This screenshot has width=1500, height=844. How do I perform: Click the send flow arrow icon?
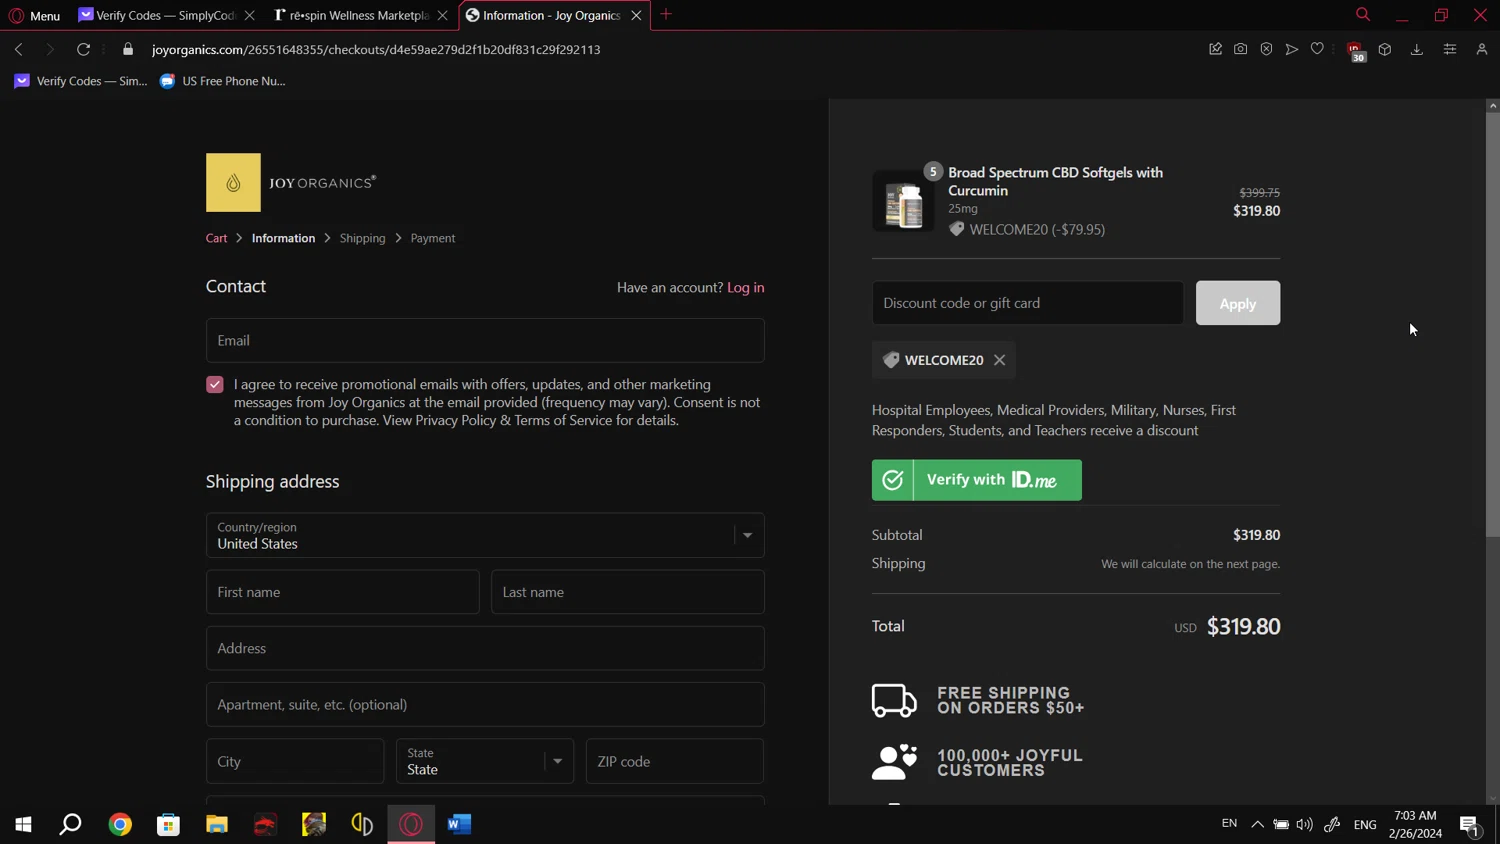coord(1292,49)
